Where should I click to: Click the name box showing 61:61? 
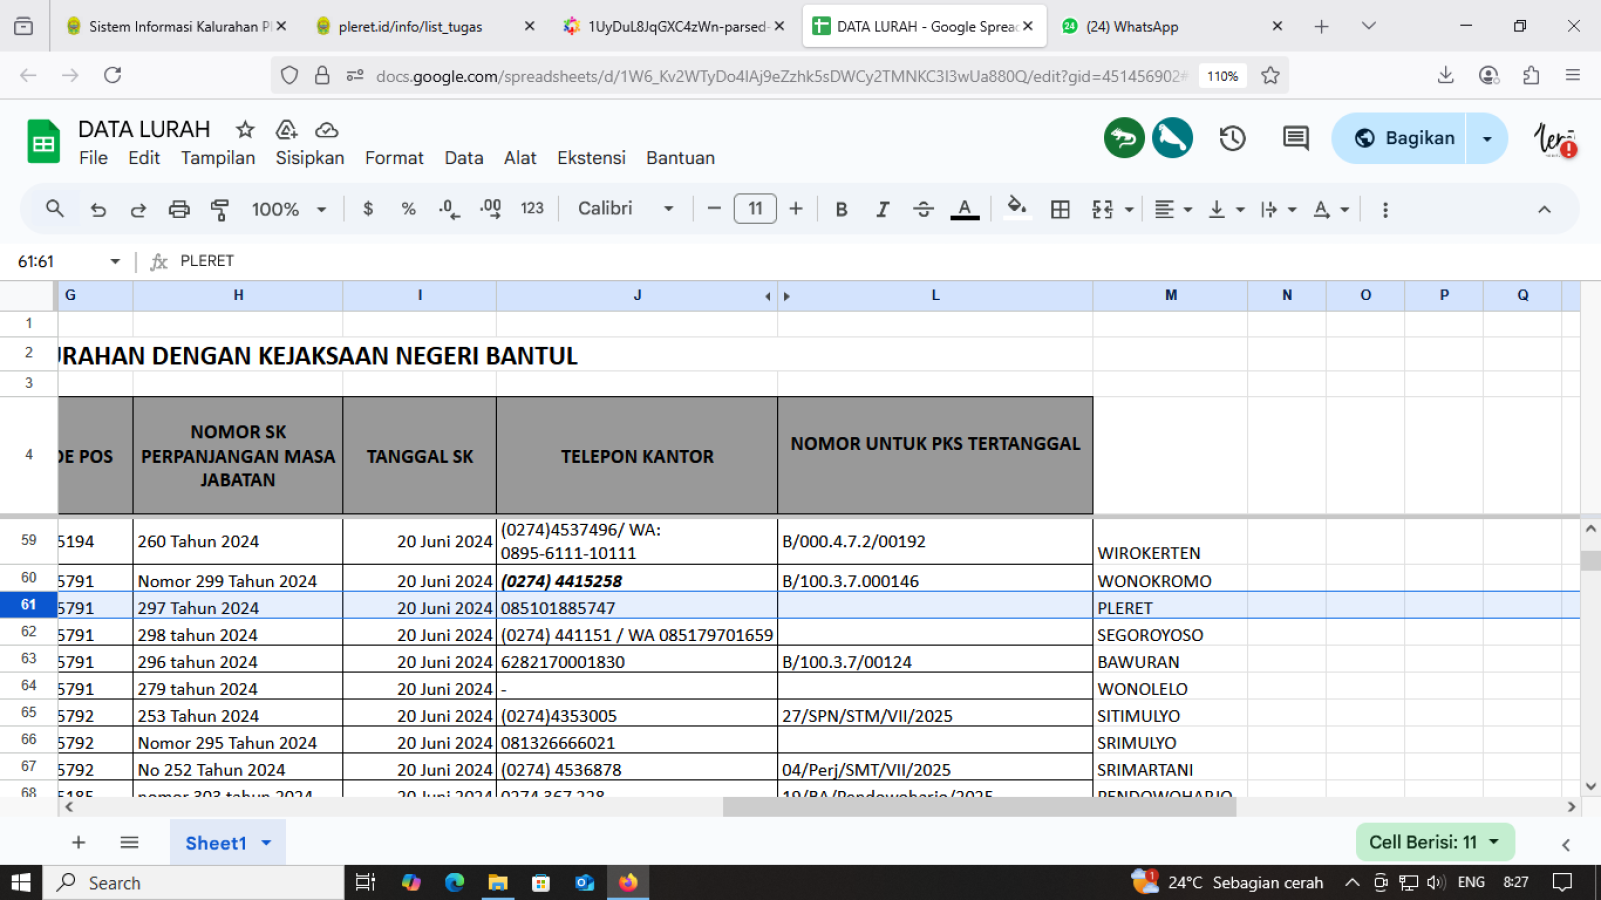pos(58,261)
